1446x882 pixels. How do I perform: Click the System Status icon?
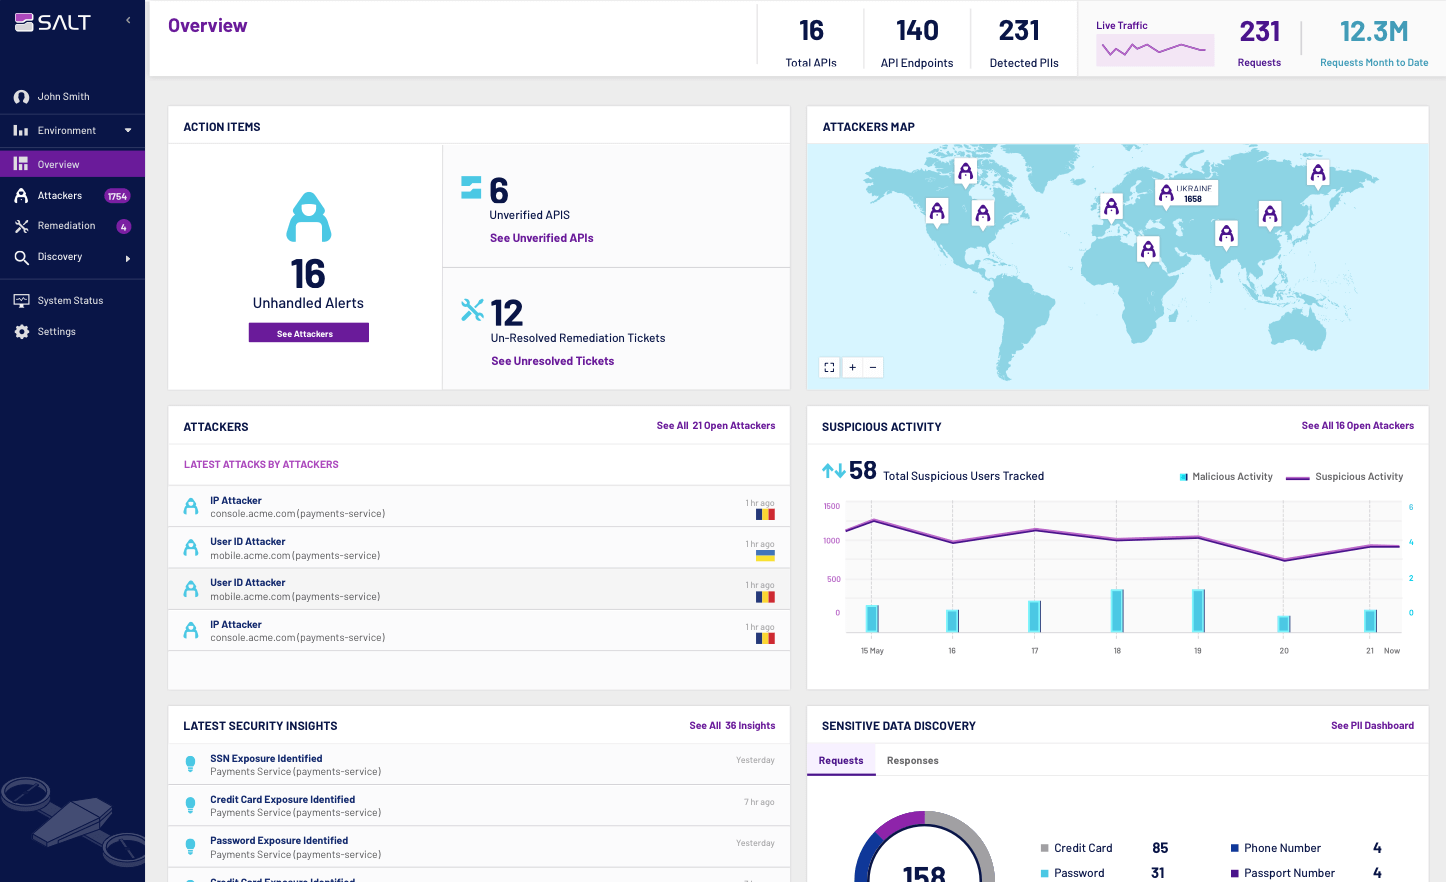22,300
